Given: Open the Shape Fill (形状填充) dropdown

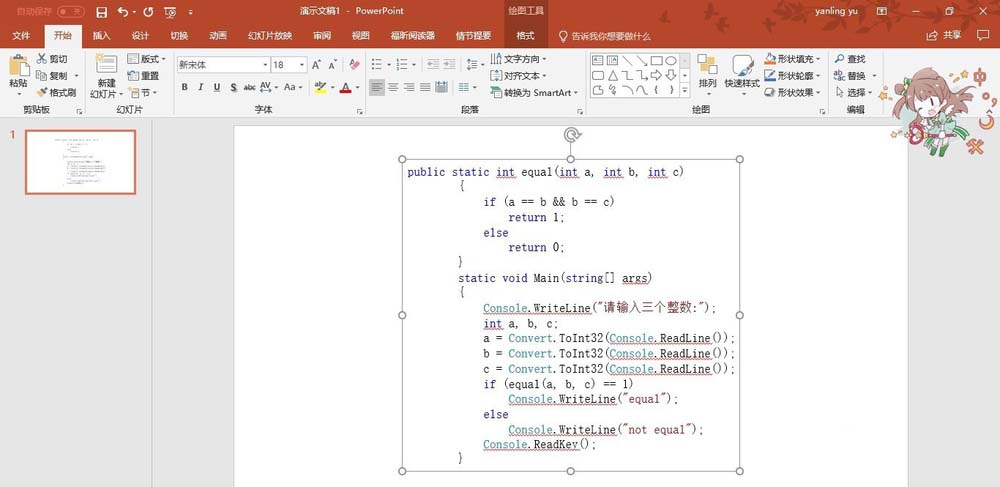Looking at the screenshot, I should tap(794, 59).
